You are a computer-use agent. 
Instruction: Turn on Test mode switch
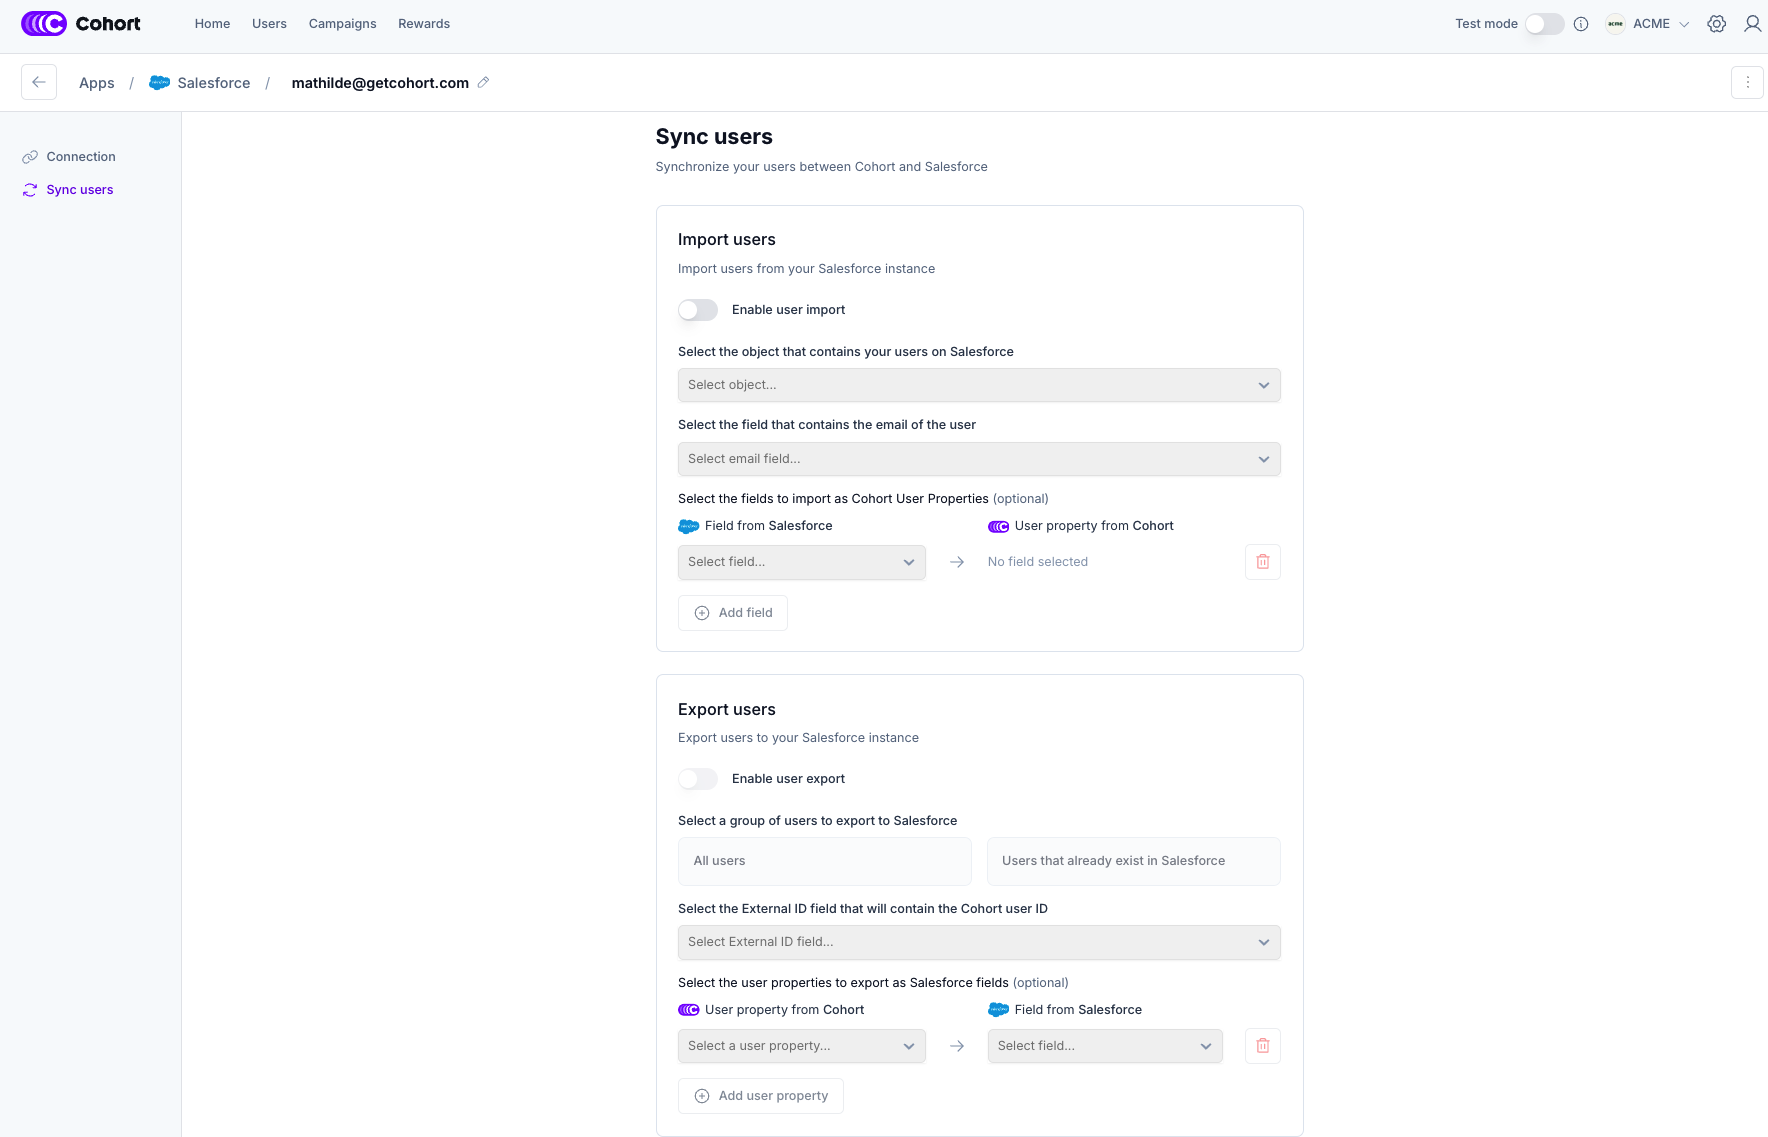(1544, 24)
